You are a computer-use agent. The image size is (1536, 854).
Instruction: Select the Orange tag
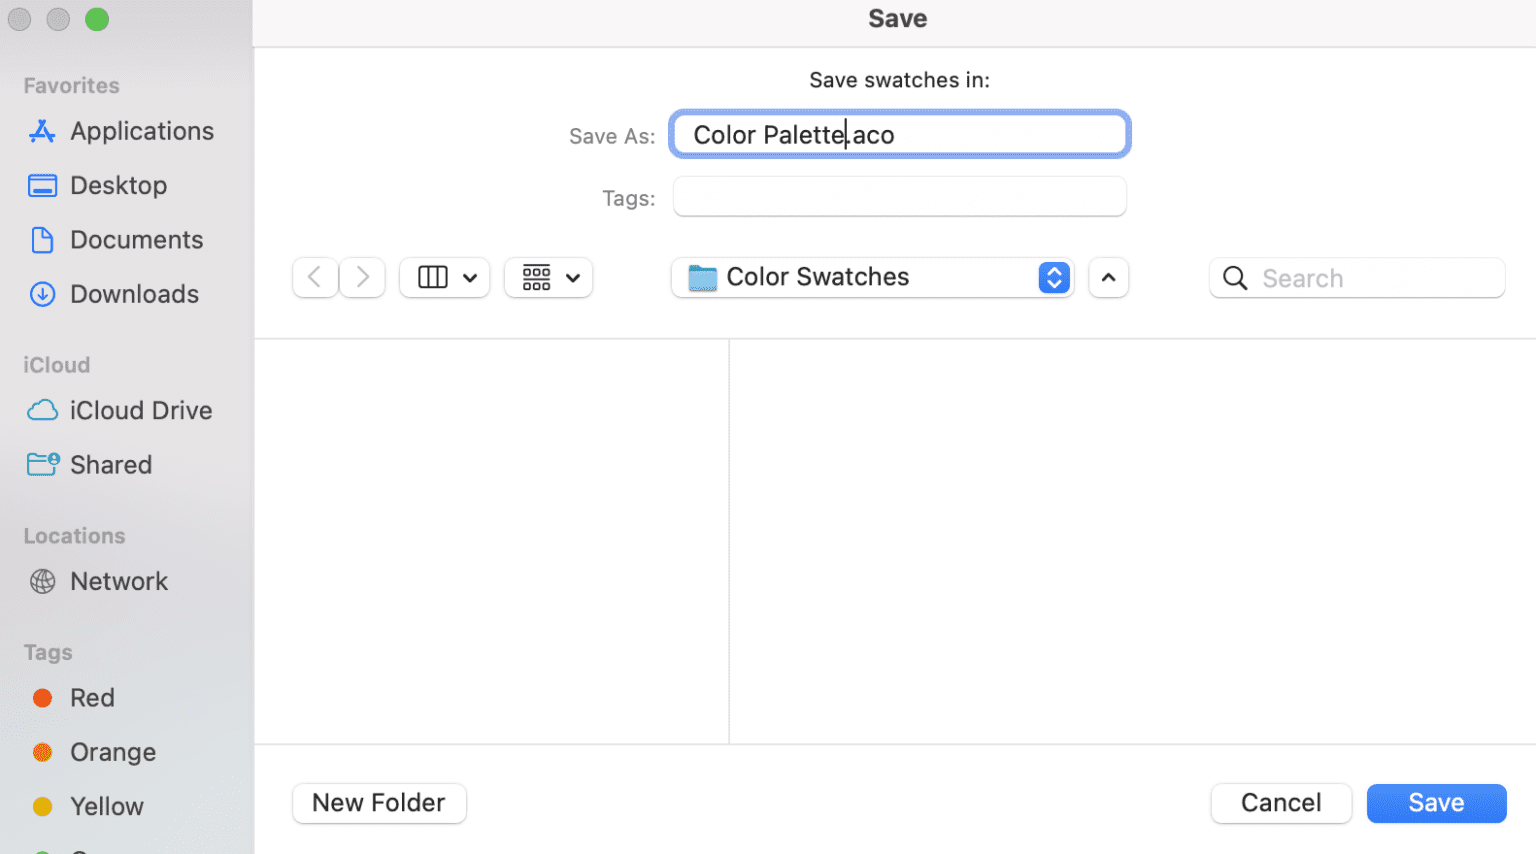tap(112, 751)
